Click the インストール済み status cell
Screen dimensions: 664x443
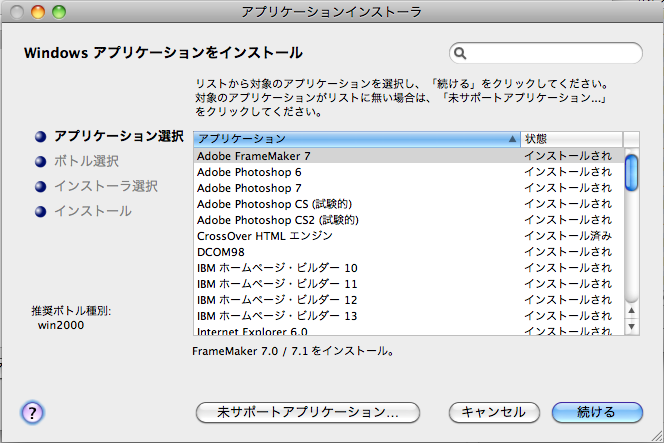pyautogui.click(x=568, y=236)
